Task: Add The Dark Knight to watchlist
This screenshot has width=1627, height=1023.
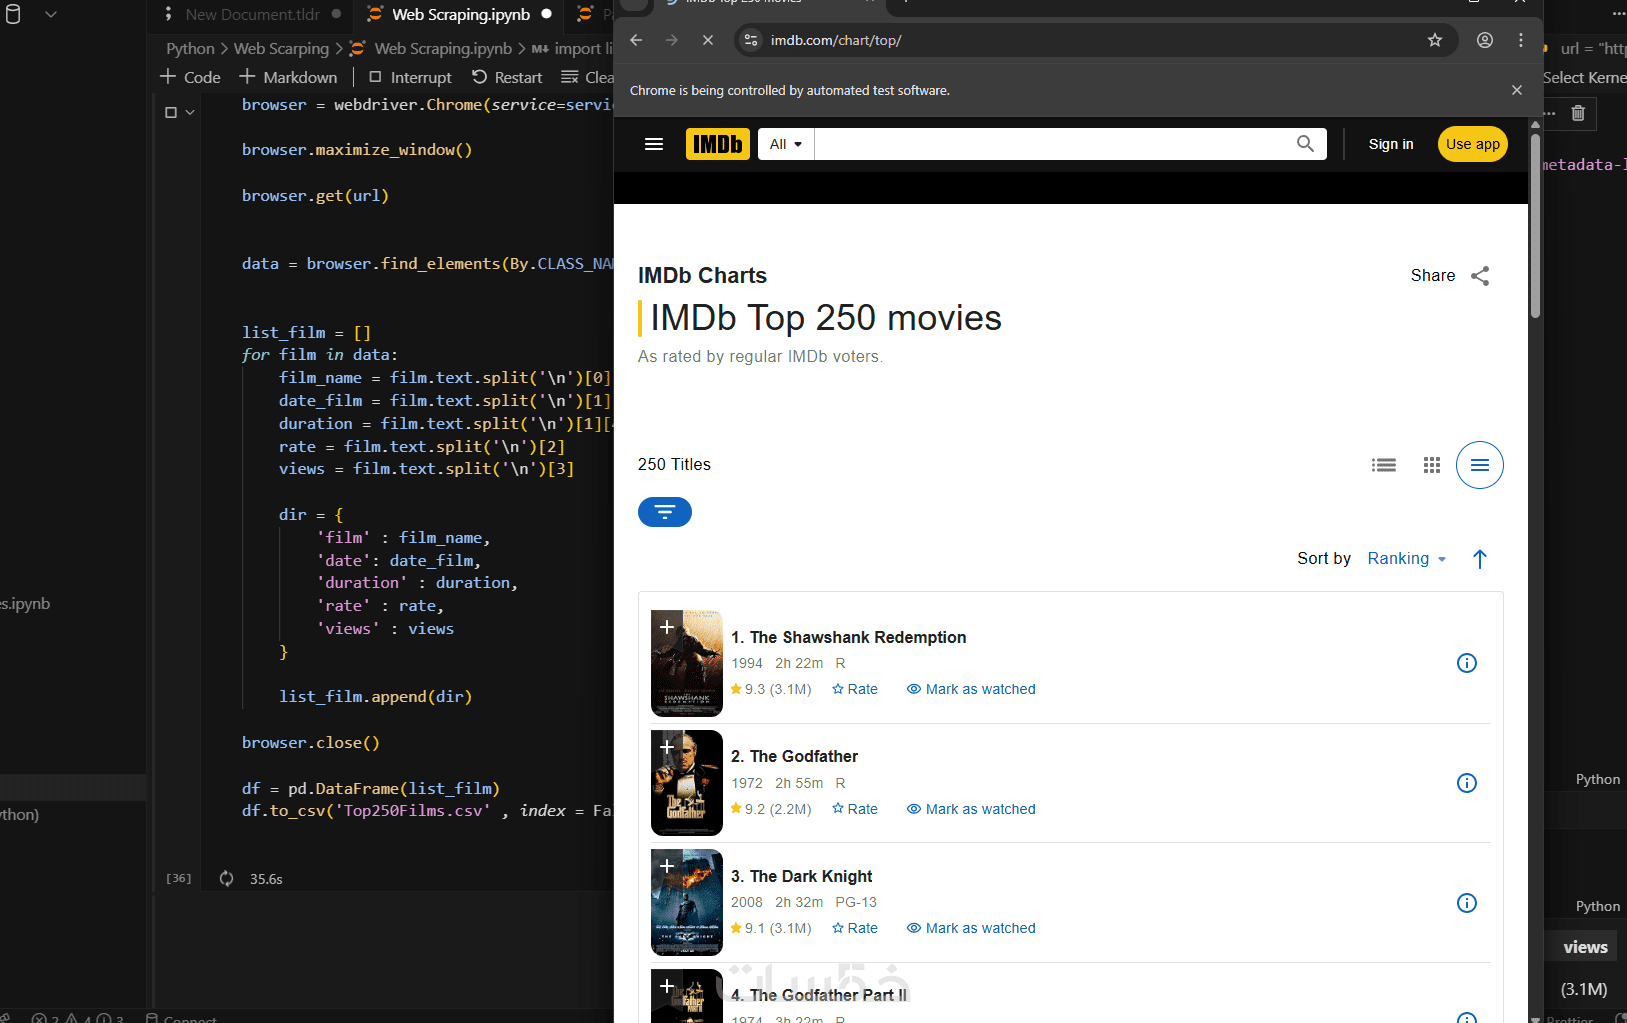Action: [666, 866]
